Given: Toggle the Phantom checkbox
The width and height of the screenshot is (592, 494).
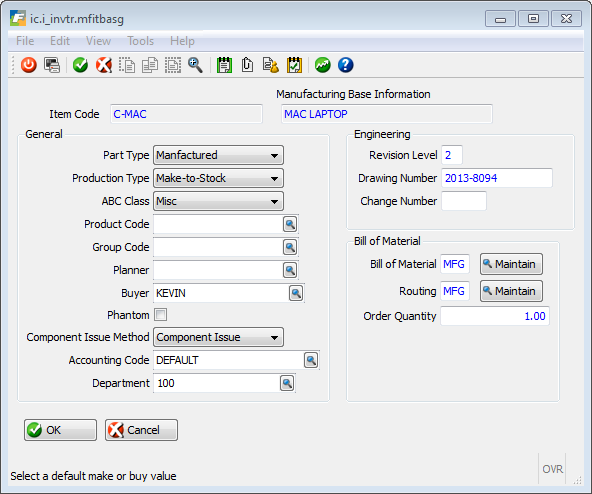Looking at the screenshot, I should click(x=160, y=315).
